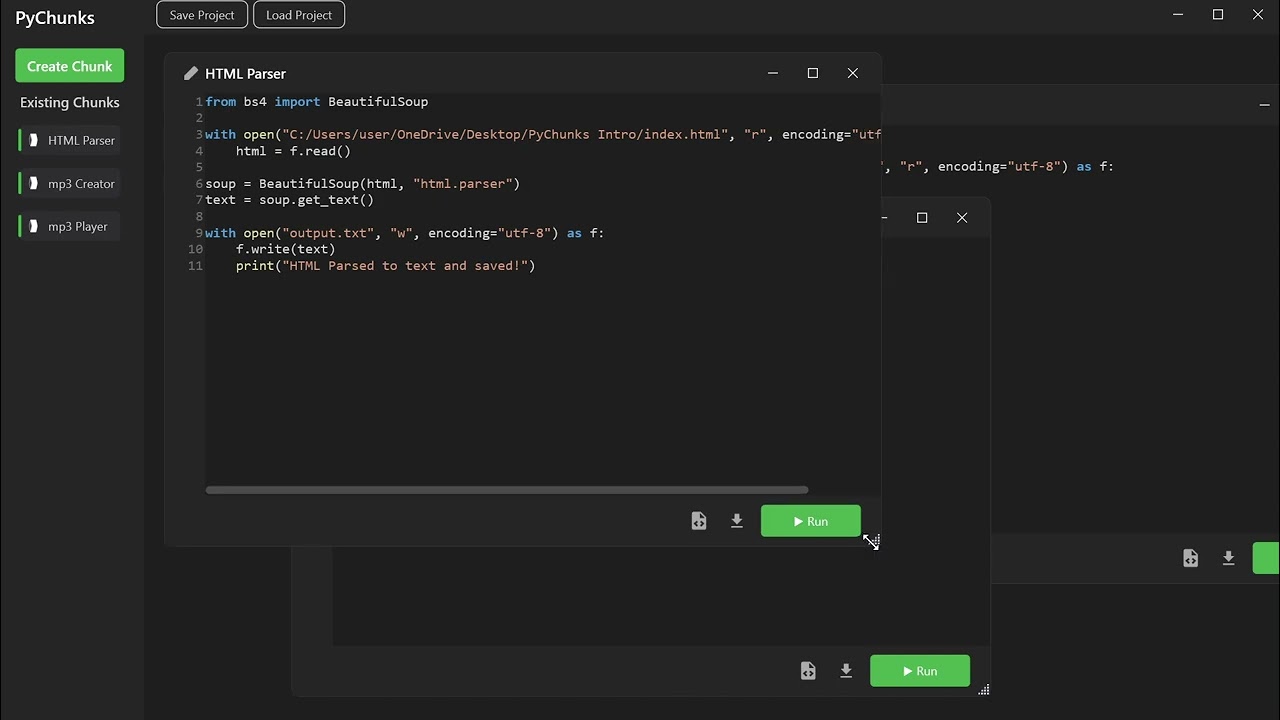
Task: Click download icon in the middle background window
Action: [x=846, y=671]
